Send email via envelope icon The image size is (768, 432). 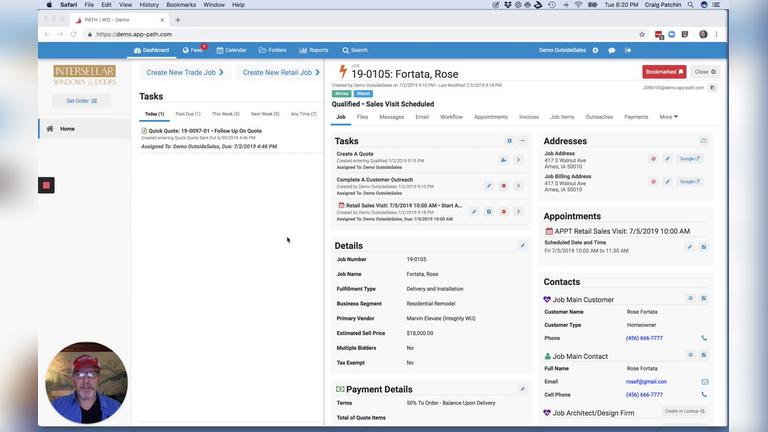tap(704, 382)
